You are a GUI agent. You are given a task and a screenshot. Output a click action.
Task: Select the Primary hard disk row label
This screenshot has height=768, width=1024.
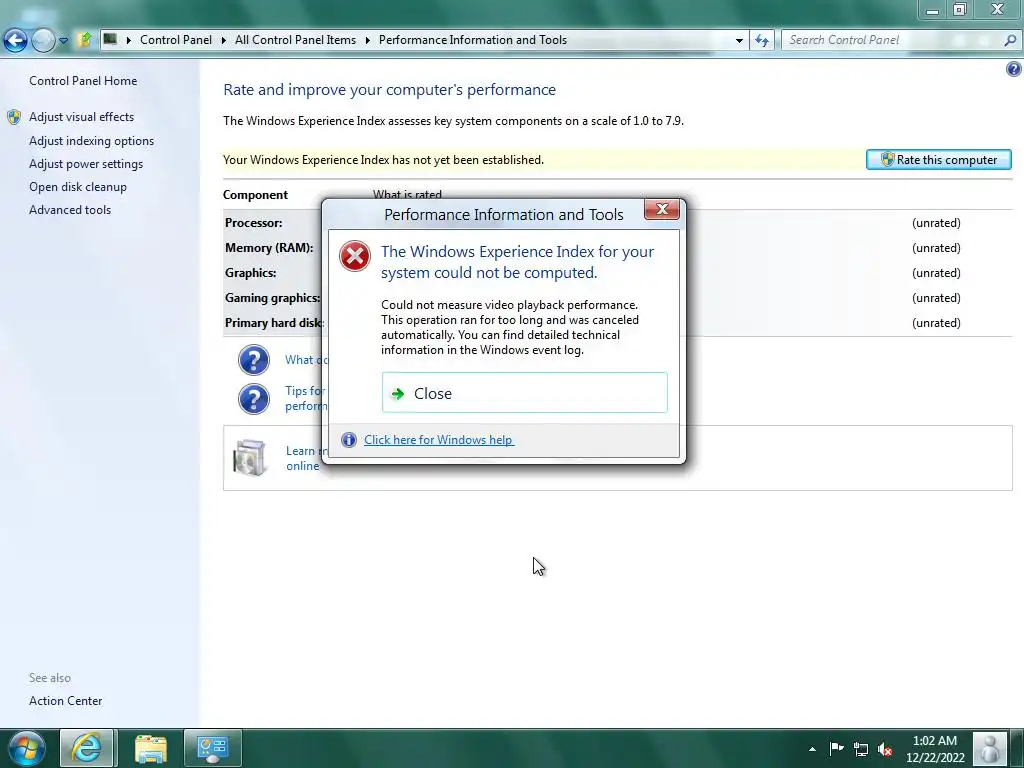(x=274, y=323)
